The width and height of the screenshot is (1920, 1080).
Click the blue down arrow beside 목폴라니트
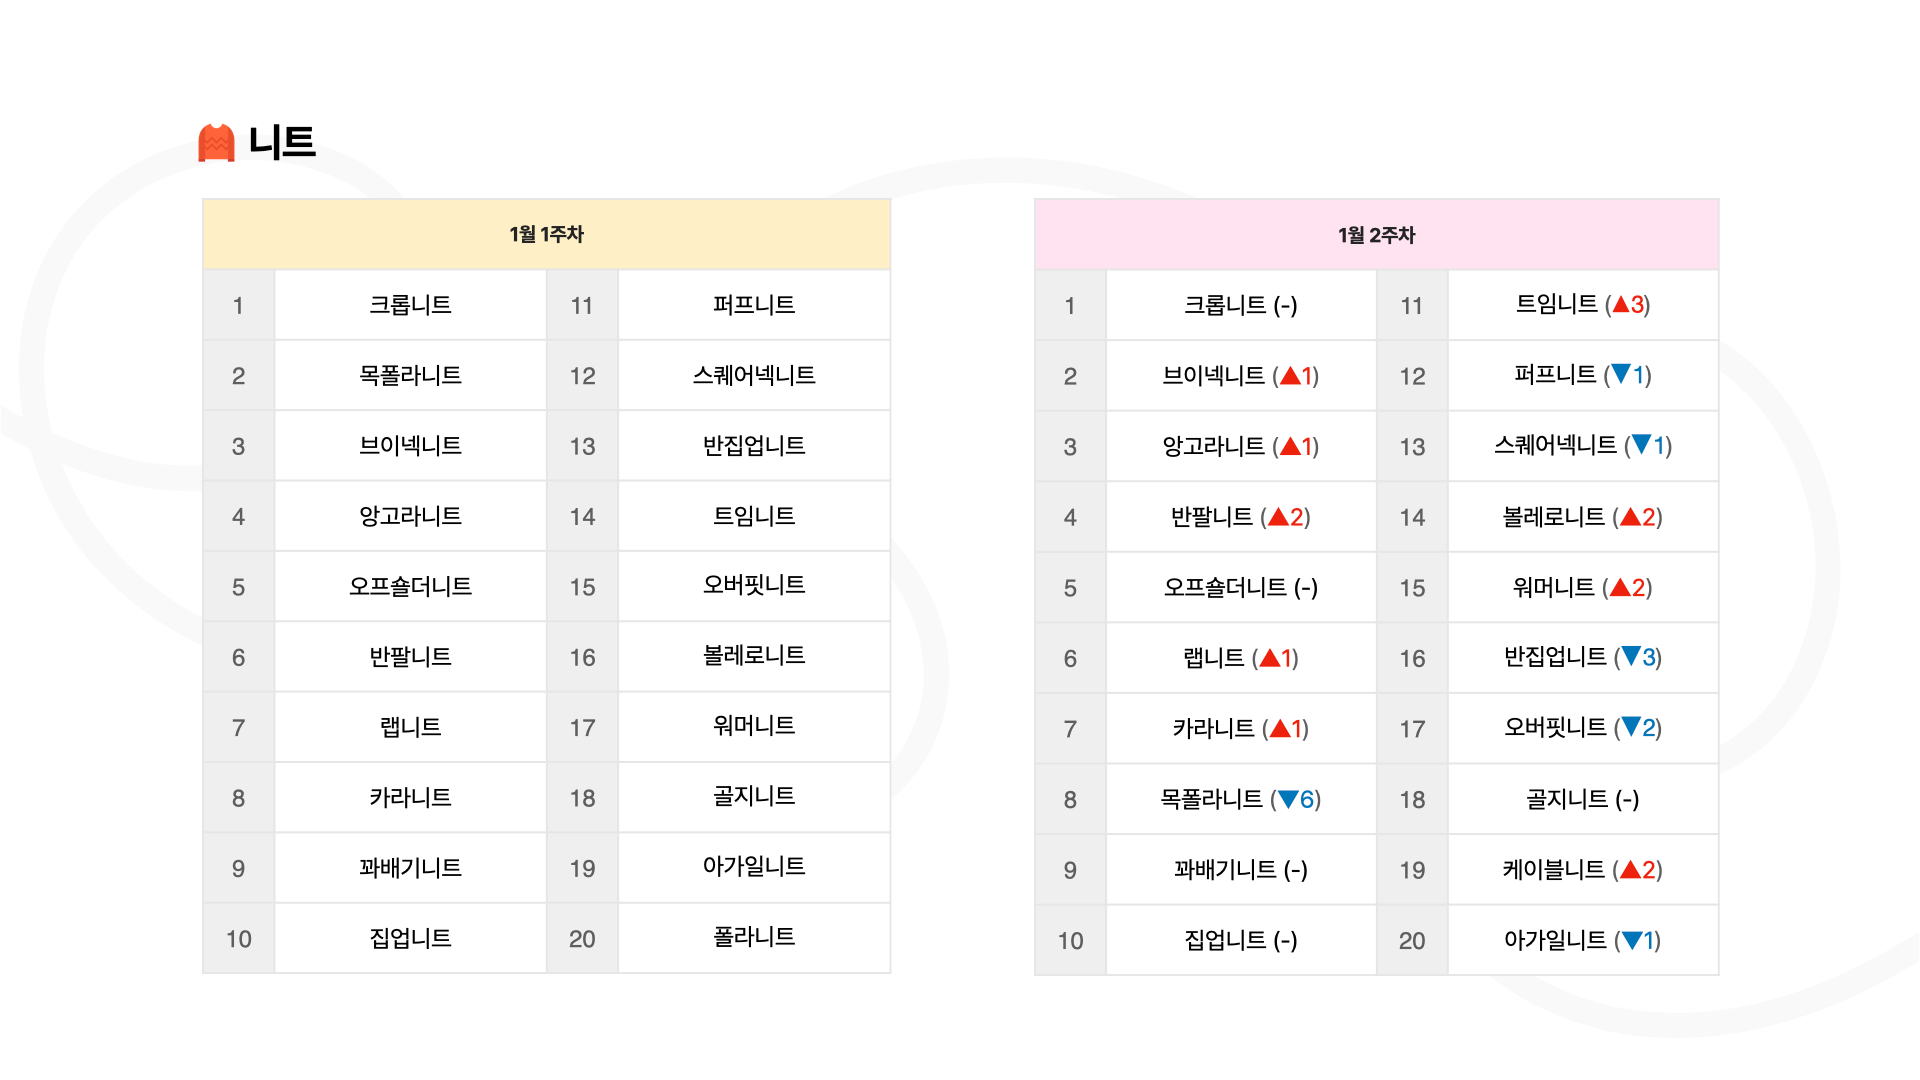coord(1288,799)
